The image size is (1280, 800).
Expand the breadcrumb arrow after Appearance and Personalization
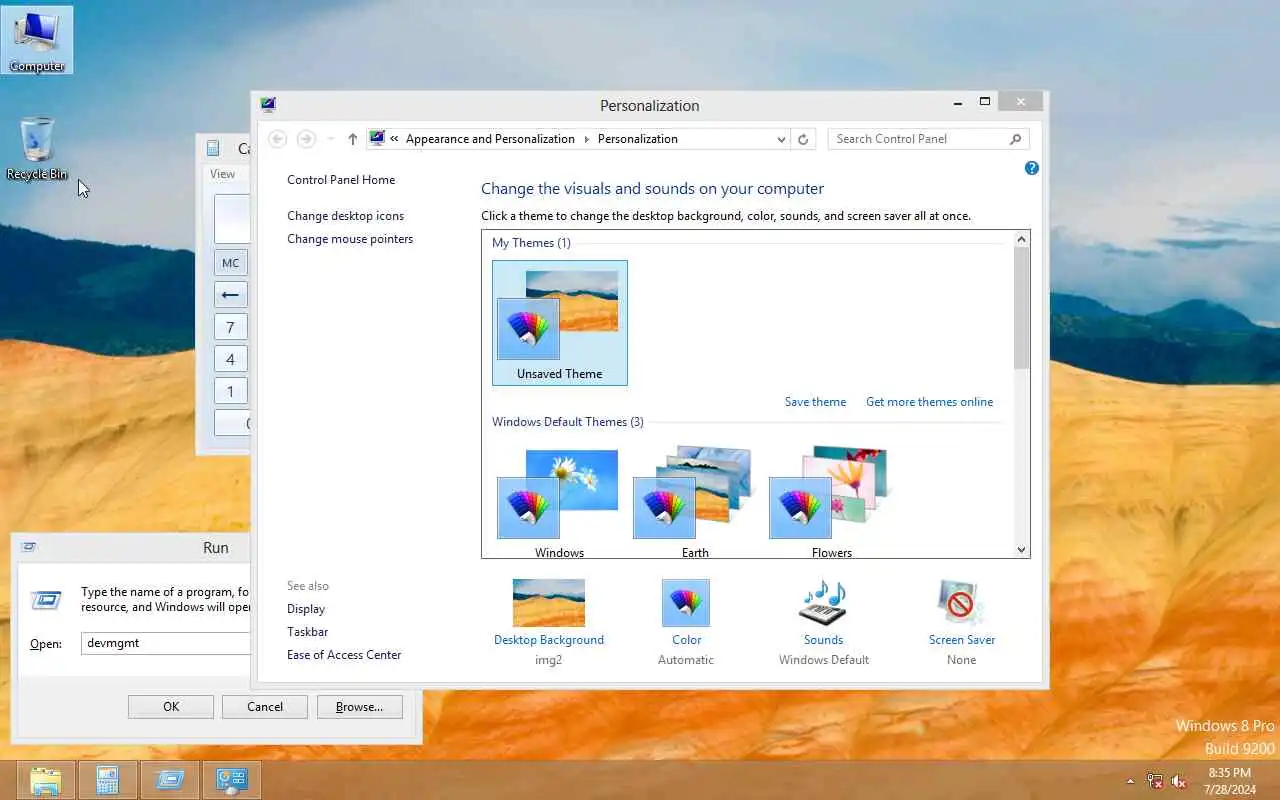click(587, 139)
